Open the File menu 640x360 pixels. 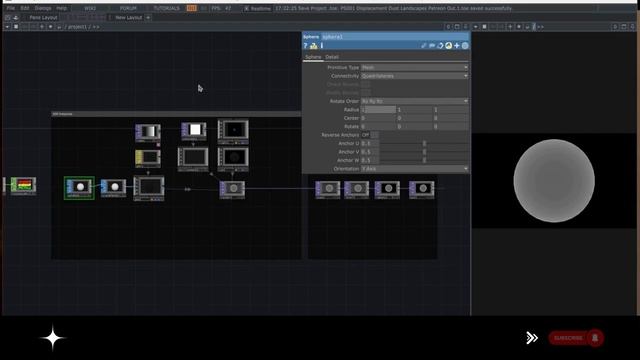[11, 8]
